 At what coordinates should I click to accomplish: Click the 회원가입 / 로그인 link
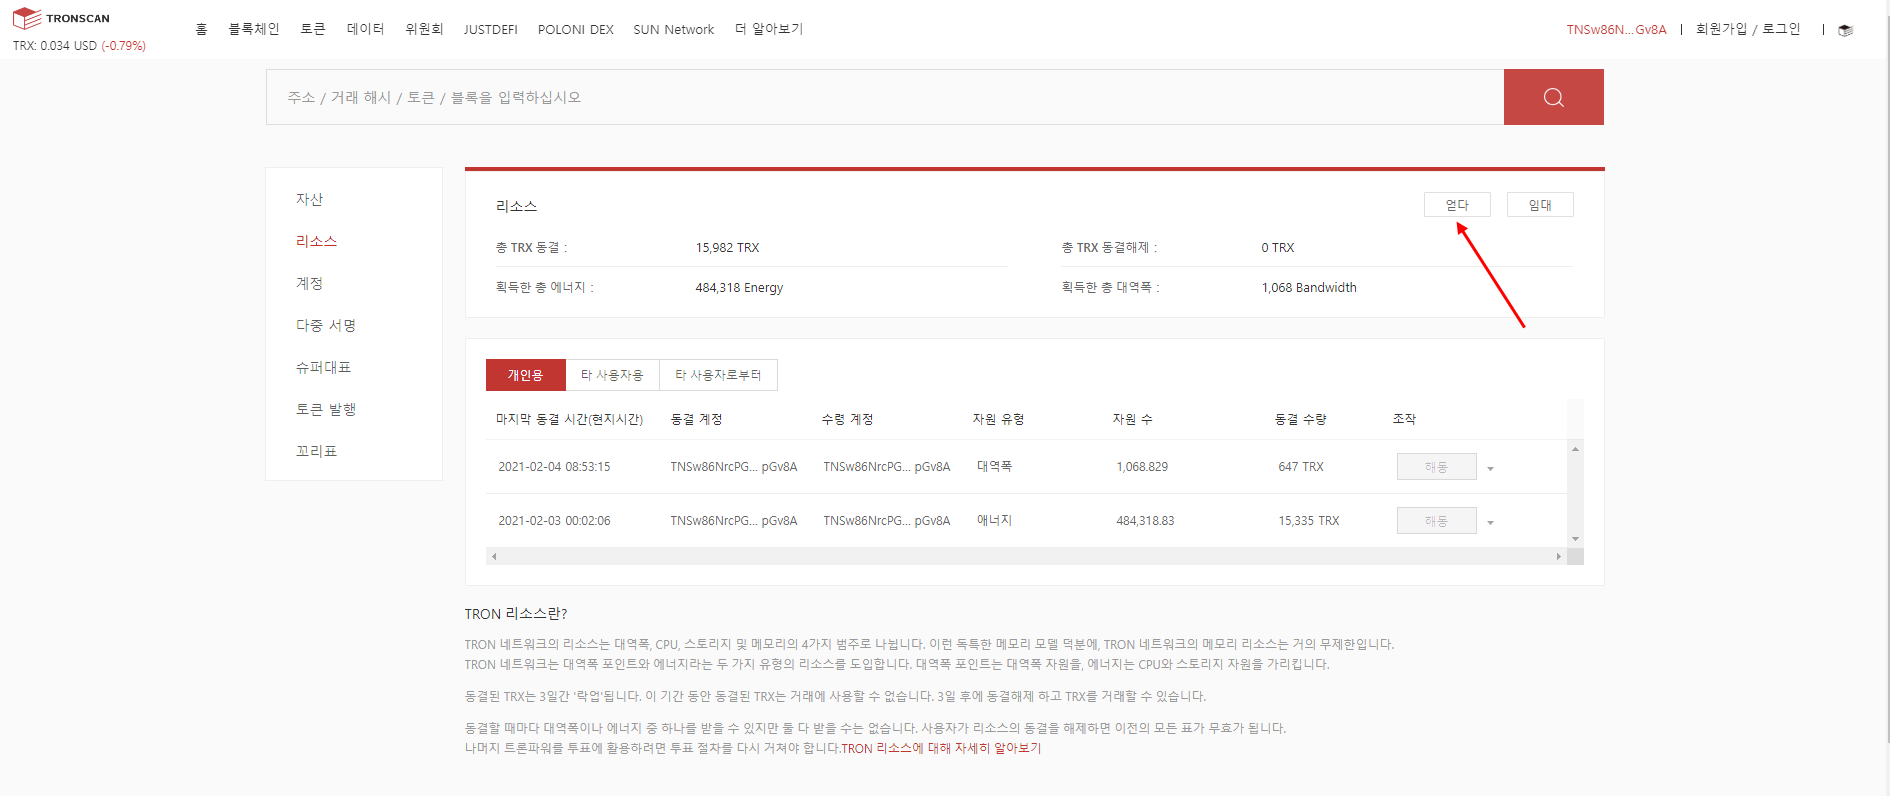coord(1747,29)
